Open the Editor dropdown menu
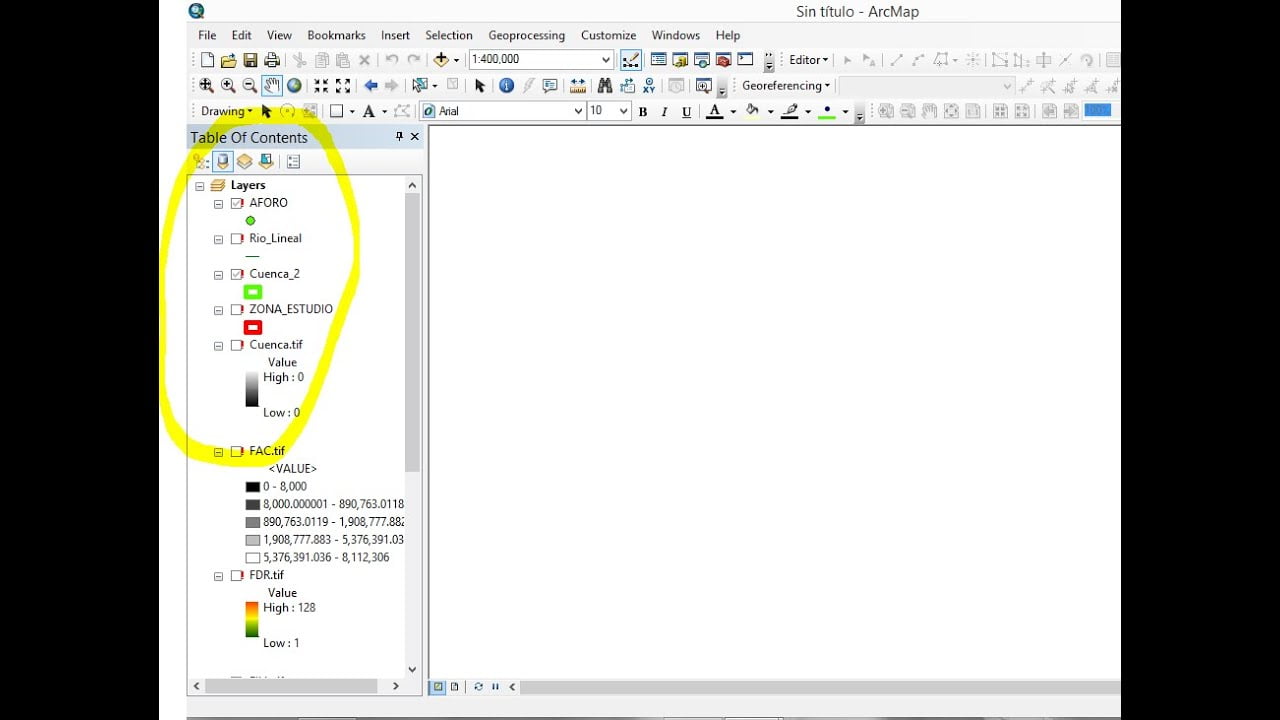The height and width of the screenshot is (720, 1280). [809, 60]
